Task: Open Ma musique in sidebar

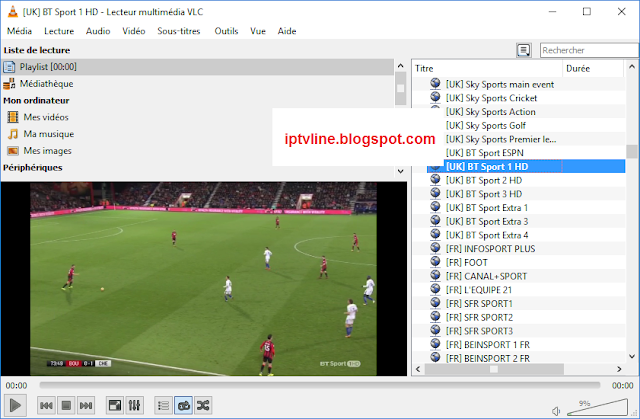Action: [x=49, y=134]
